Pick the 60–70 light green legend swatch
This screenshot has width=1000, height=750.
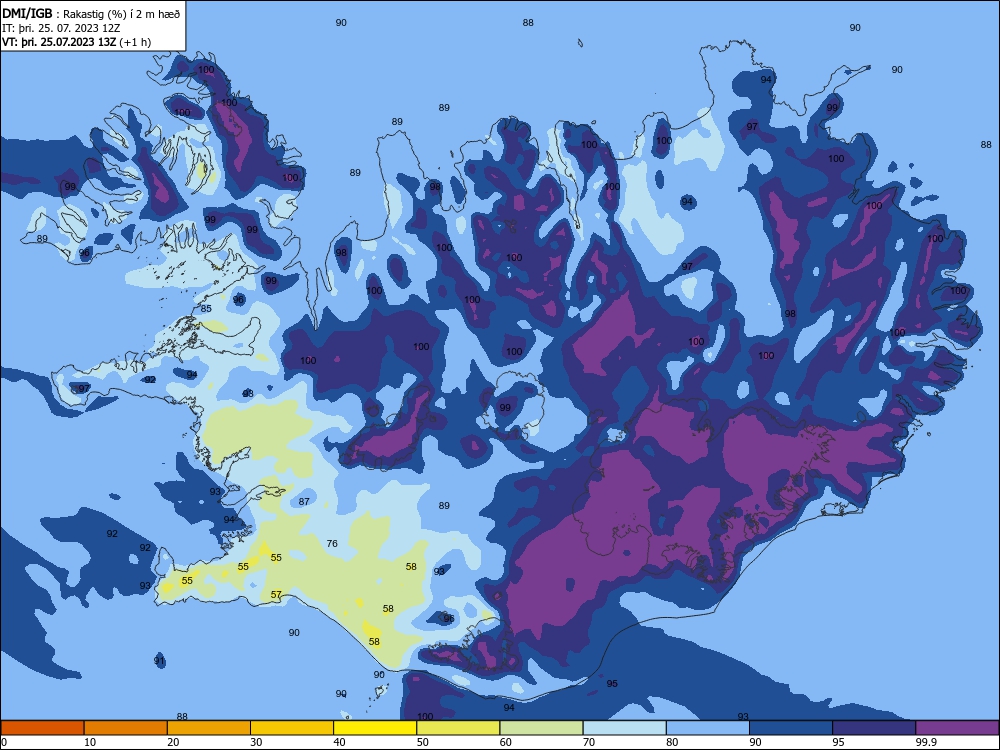click(x=541, y=728)
